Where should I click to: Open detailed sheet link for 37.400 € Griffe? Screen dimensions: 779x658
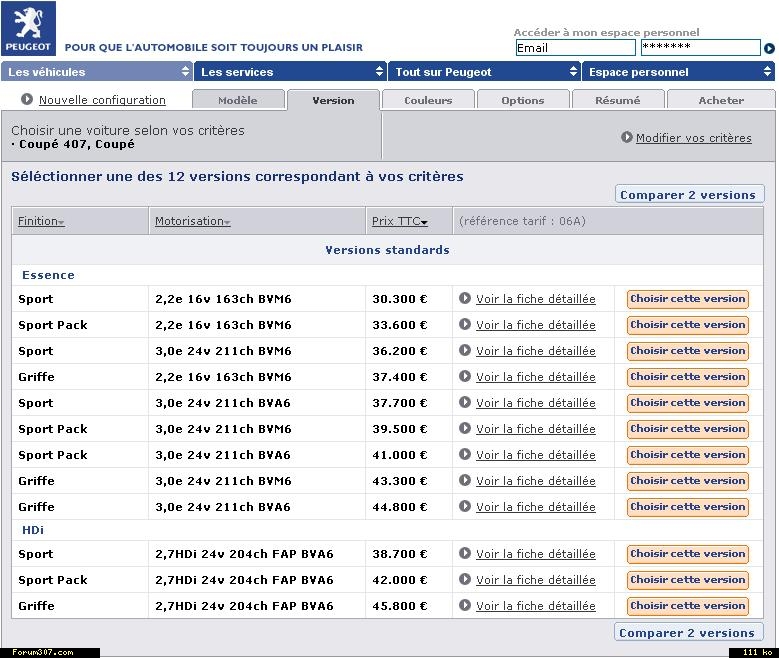(535, 377)
